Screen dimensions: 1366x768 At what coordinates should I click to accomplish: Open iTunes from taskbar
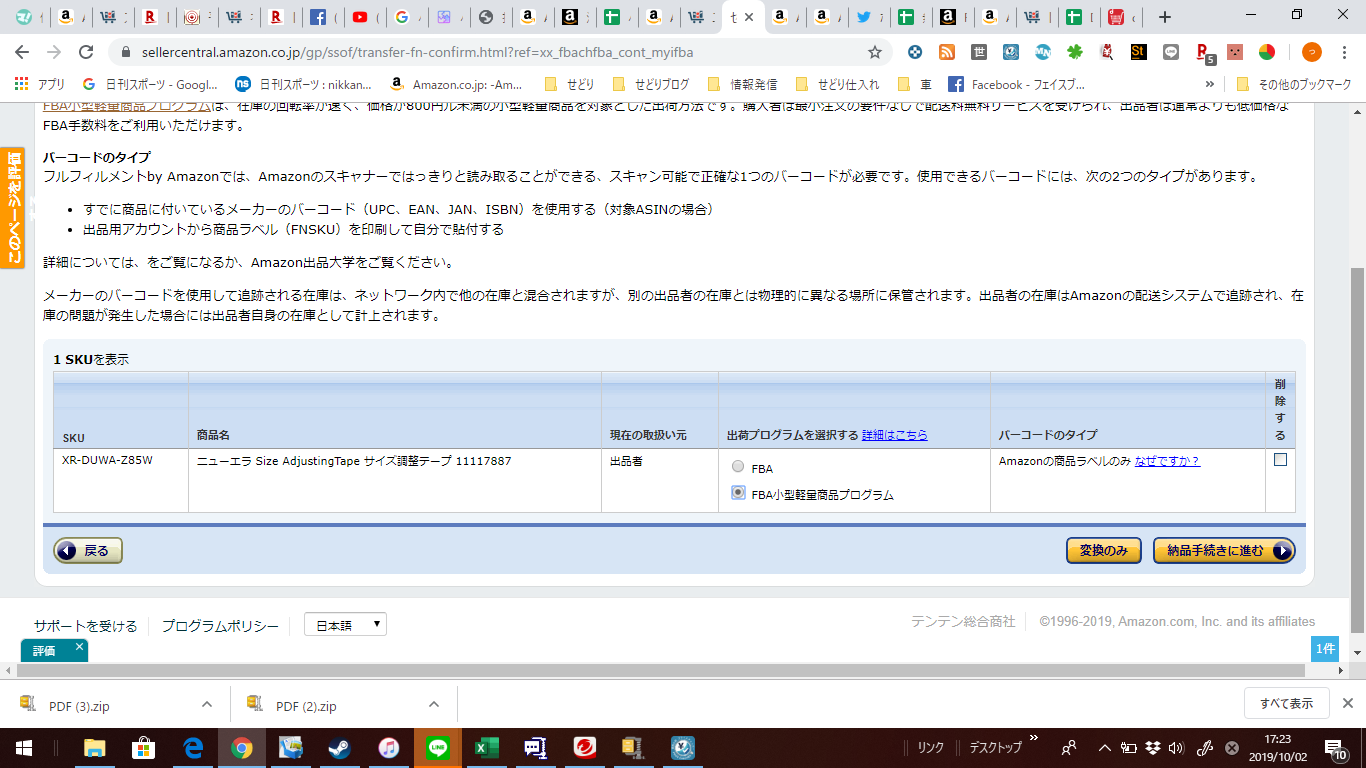click(x=389, y=747)
